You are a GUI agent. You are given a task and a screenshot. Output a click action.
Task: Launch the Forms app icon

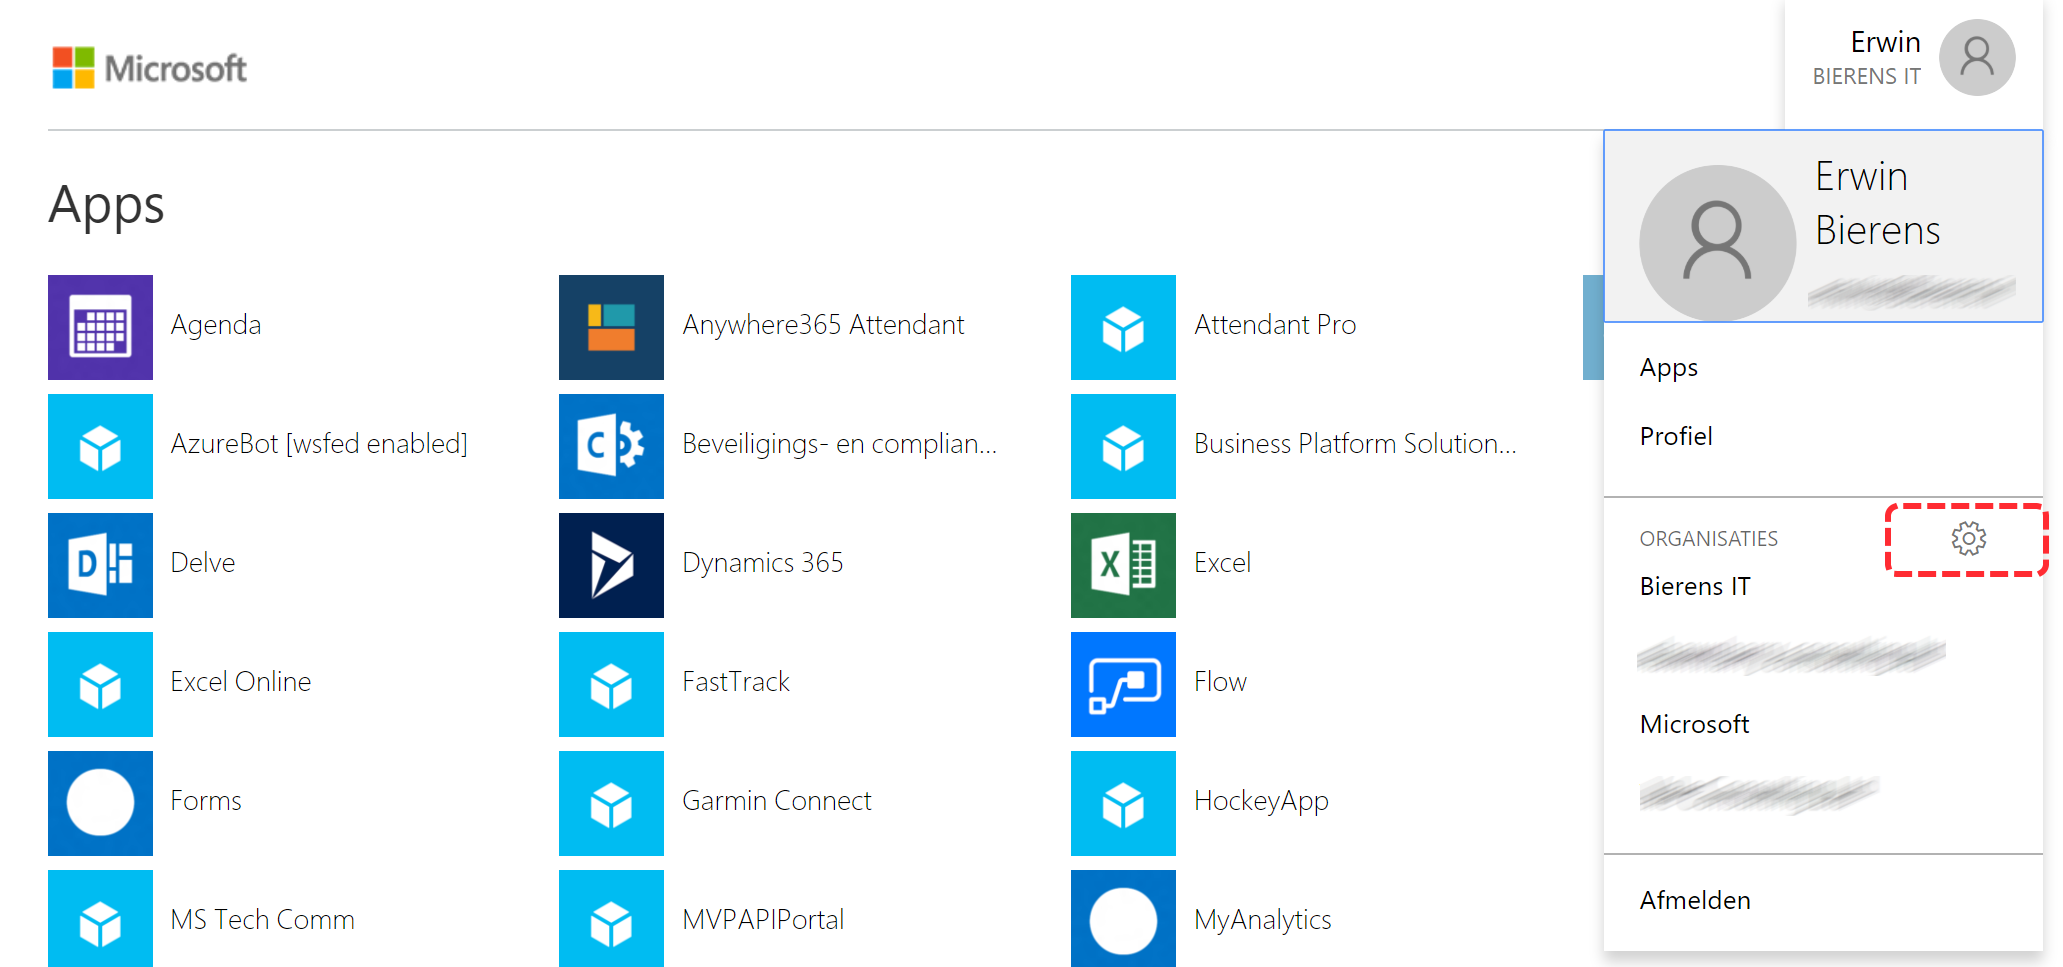[x=100, y=803]
